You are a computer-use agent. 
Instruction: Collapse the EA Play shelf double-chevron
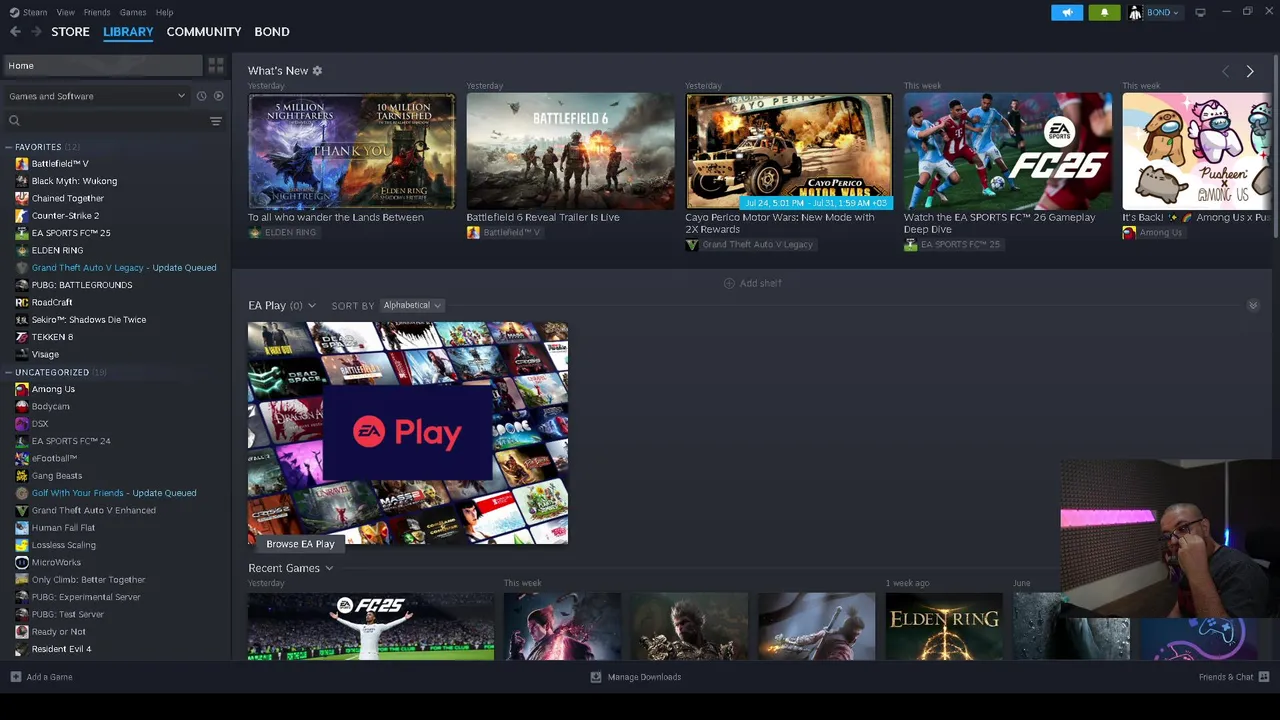(x=1253, y=305)
